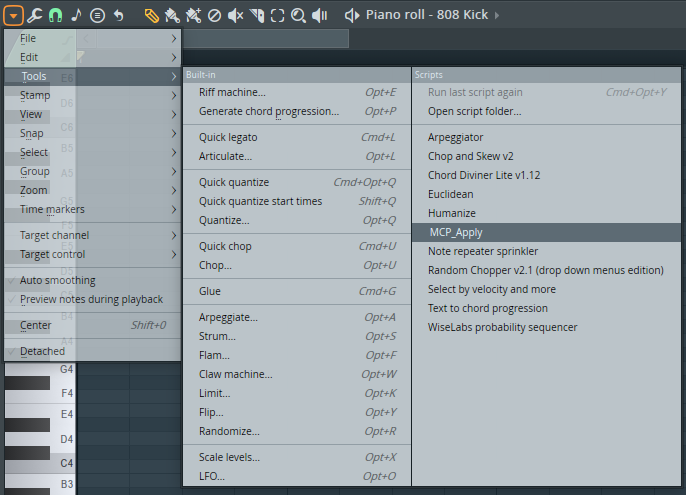
Task: Run the Euclidean script
Action: pyautogui.click(x=546, y=194)
